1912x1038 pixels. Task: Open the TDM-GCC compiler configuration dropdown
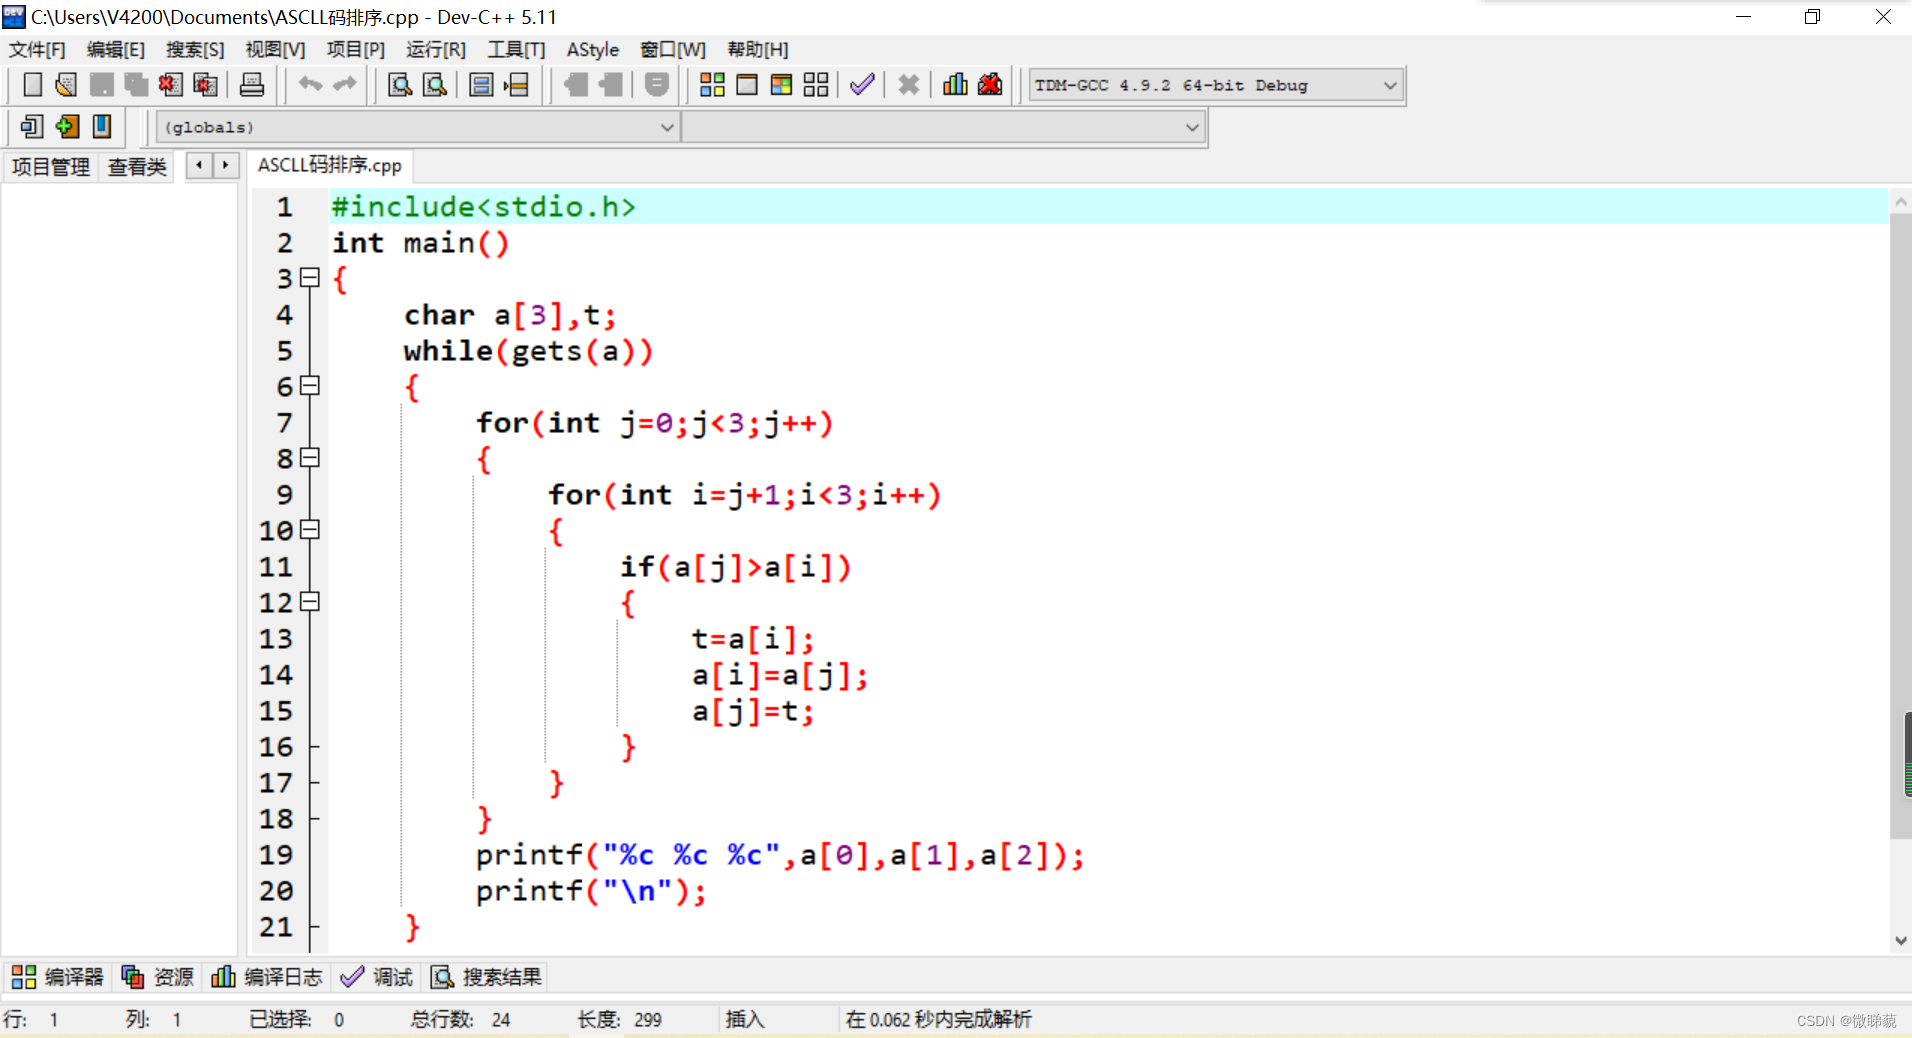(1389, 85)
